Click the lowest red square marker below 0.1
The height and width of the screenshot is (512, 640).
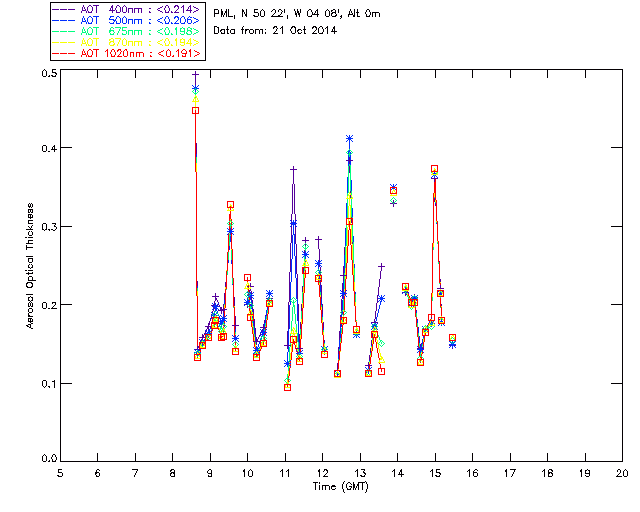(x=287, y=387)
